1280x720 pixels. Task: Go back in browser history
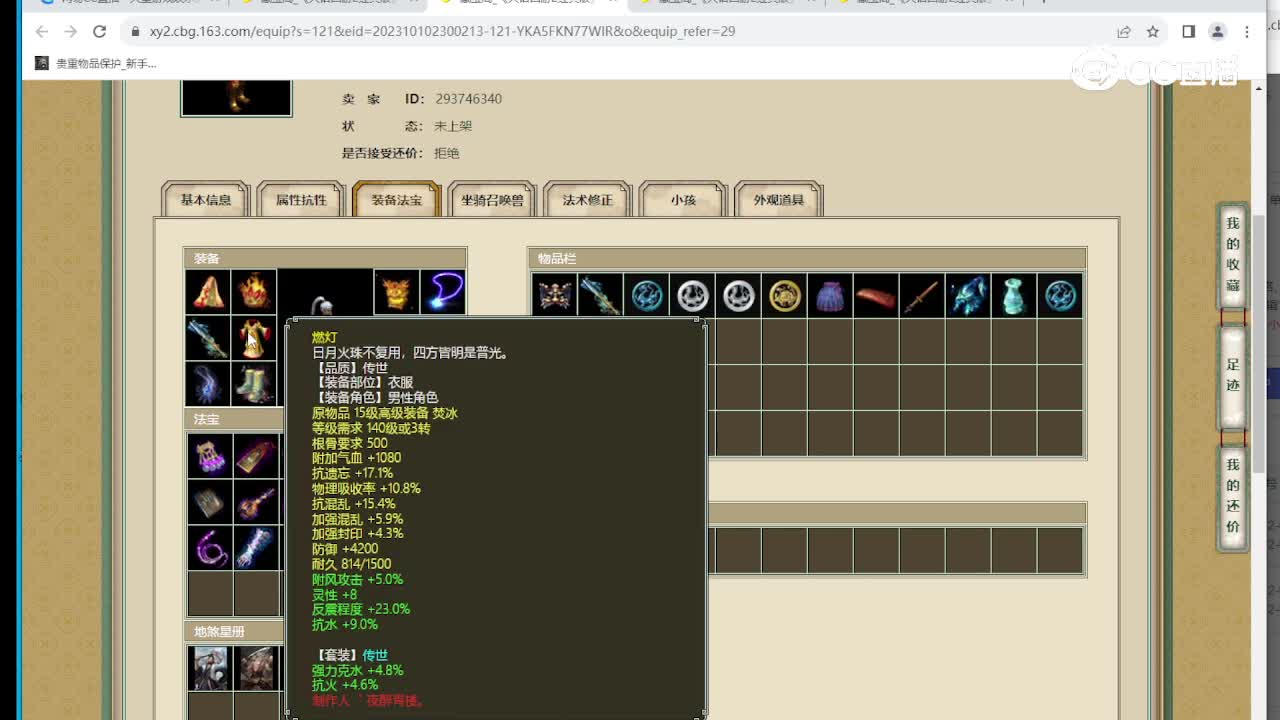pyautogui.click(x=42, y=31)
